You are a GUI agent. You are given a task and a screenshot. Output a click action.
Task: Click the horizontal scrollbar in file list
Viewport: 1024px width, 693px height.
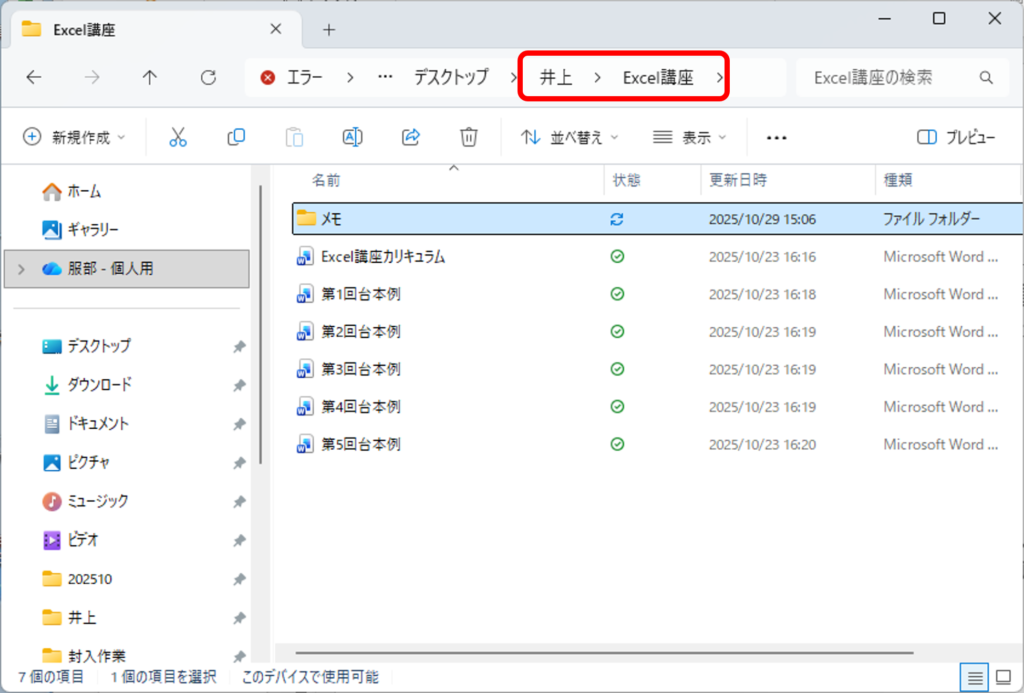pos(600,652)
